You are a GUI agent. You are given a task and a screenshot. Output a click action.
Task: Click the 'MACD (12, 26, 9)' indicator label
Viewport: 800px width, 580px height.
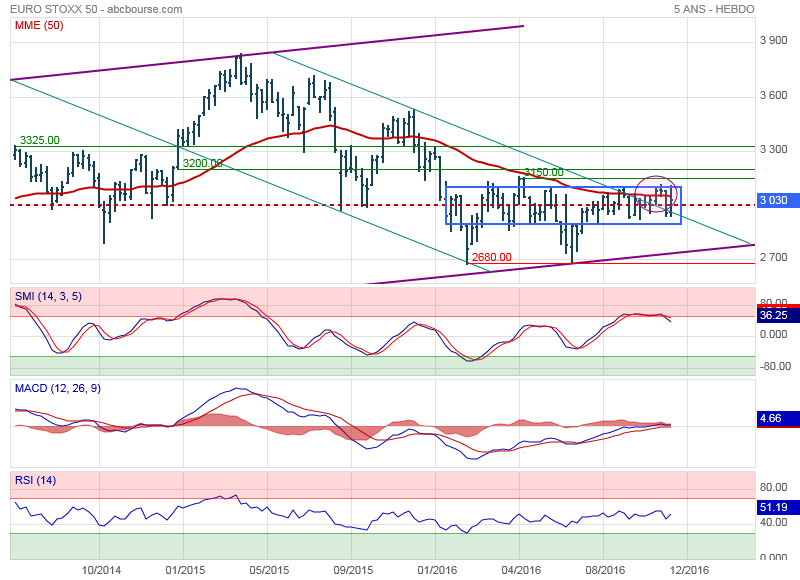click(58, 388)
